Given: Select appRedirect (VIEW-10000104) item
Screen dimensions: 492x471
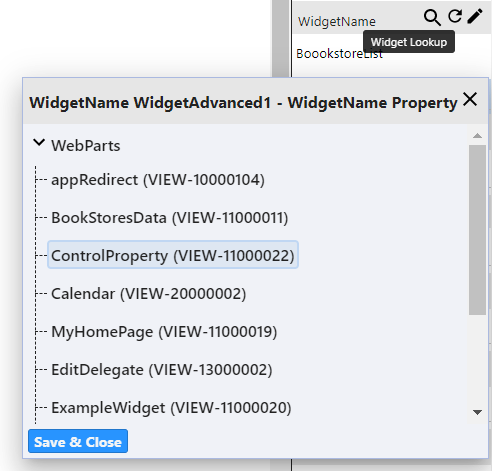Looking at the screenshot, I should pyautogui.click(x=158, y=180).
